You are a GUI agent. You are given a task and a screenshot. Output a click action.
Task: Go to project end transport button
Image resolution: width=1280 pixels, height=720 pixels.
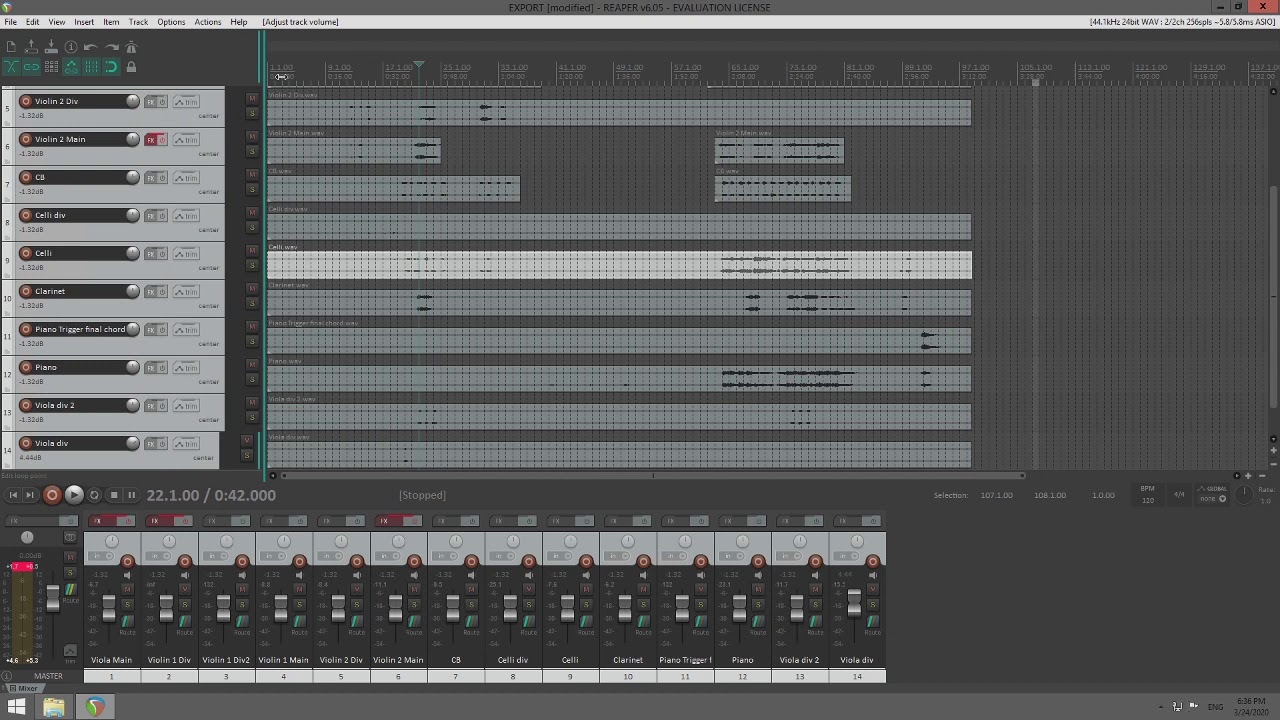point(30,495)
